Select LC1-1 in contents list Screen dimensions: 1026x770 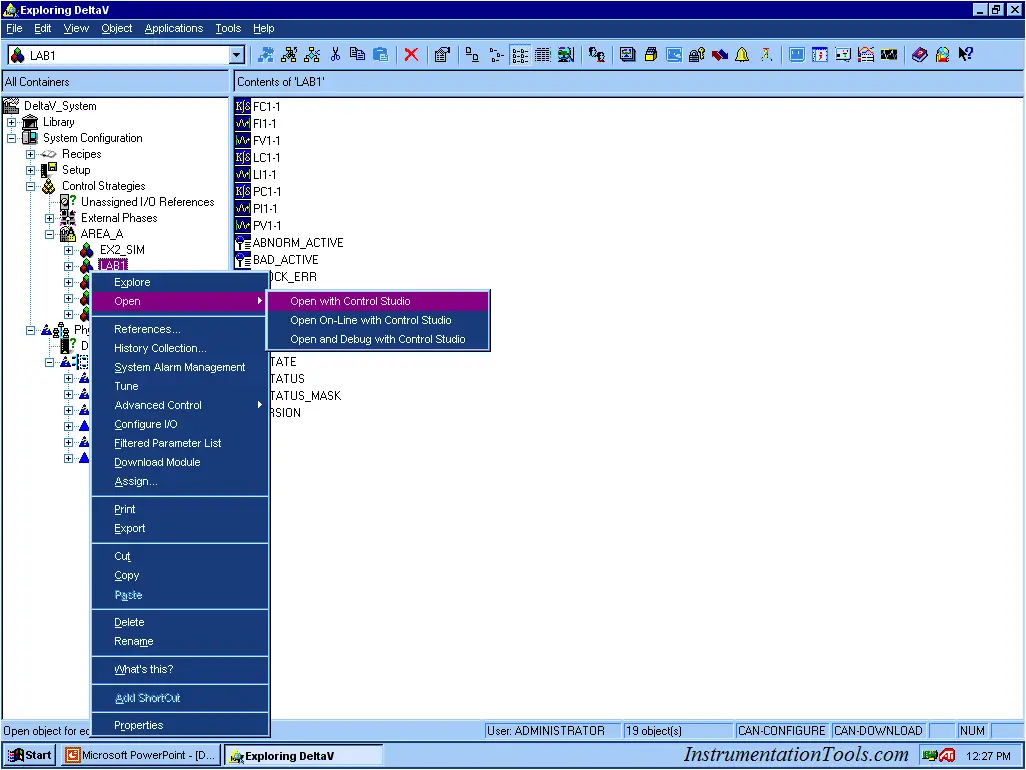pyautogui.click(x=266, y=158)
